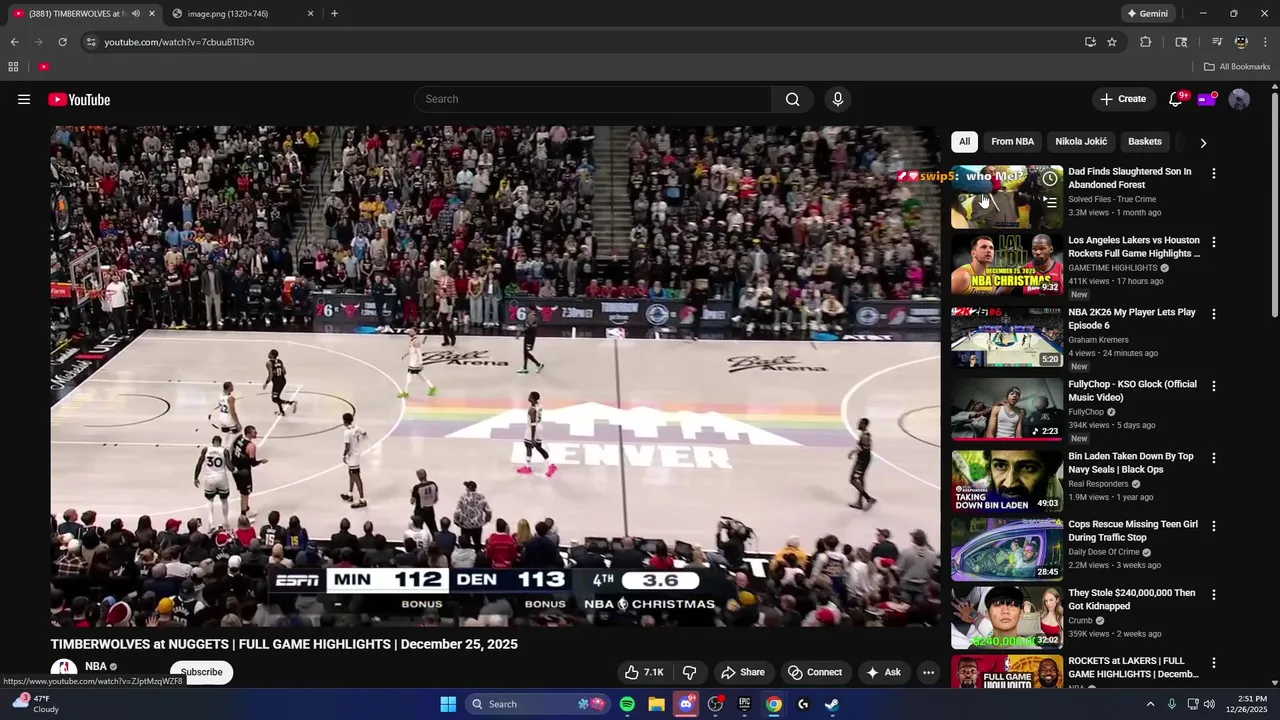This screenshot has width=1280, height=720.
Task: Open options for FullyChop KSO Glock video
Action: pos(1214,386)
